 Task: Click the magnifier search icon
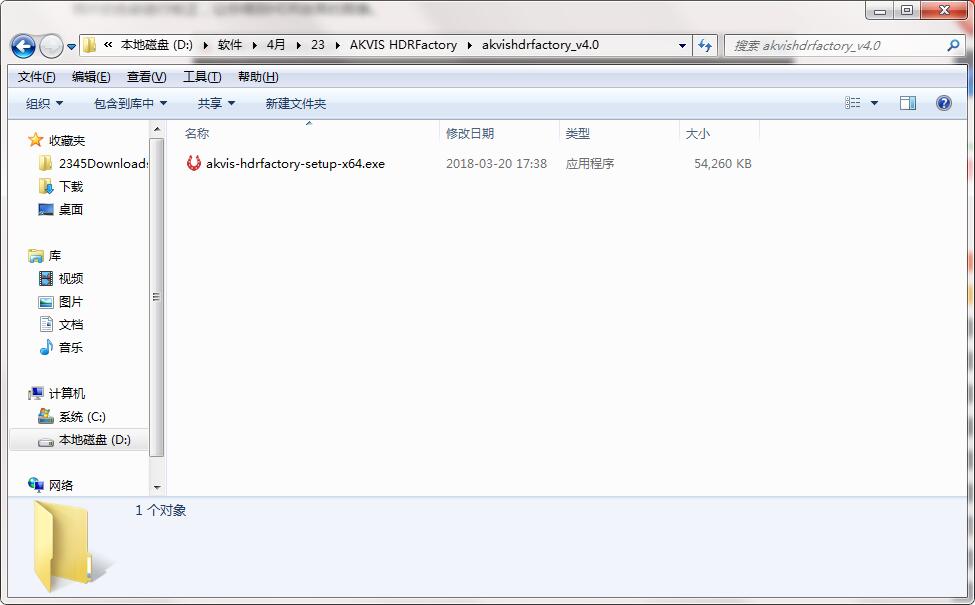coord(953,45)
